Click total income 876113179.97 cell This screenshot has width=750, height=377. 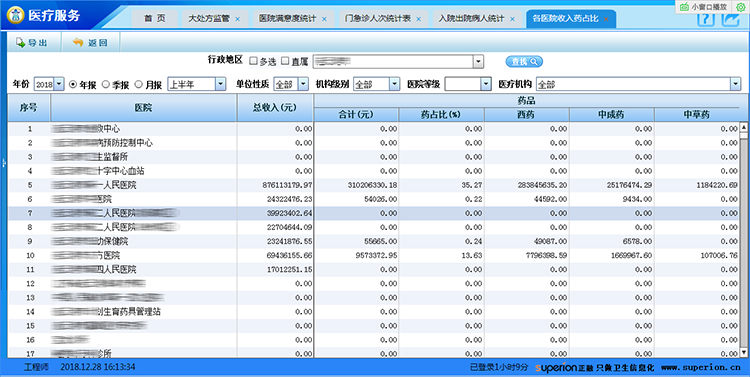point(275,185)
